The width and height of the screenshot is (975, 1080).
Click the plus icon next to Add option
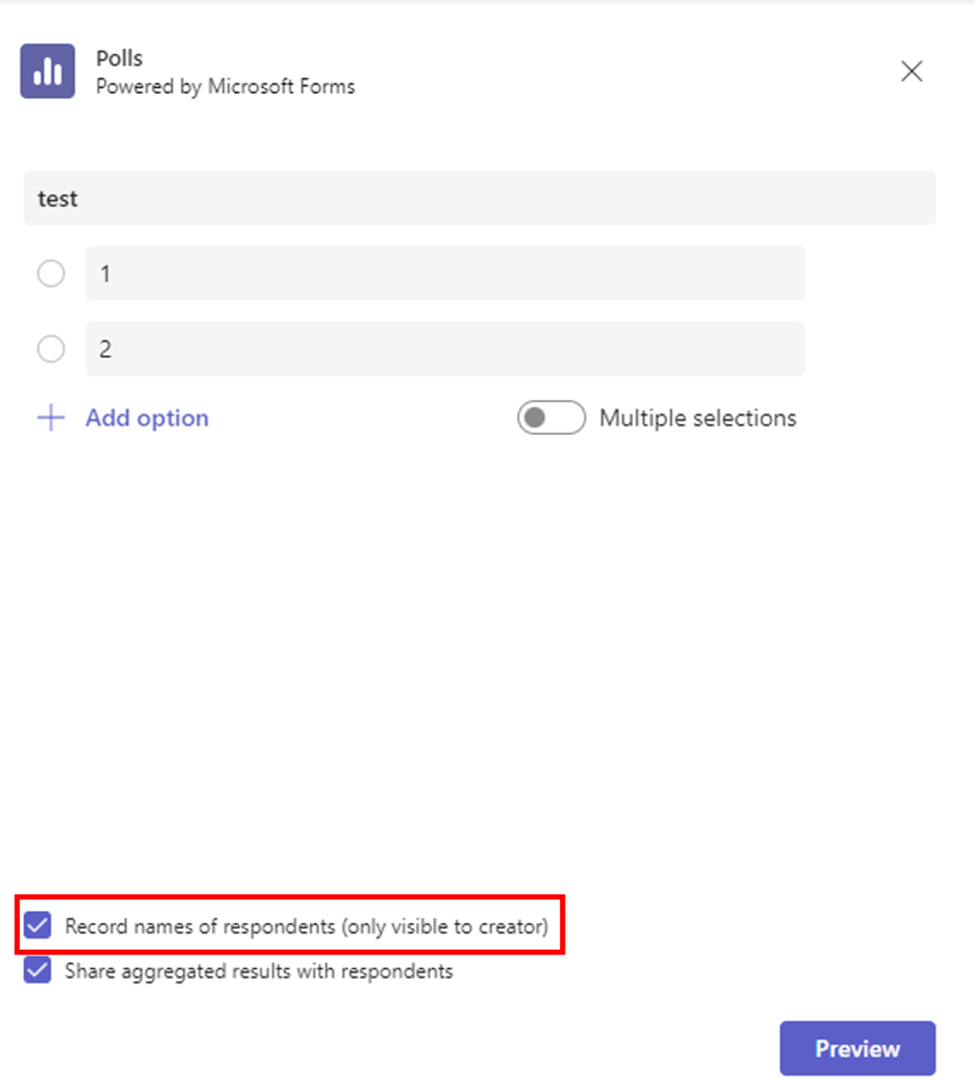click(50, 417)
